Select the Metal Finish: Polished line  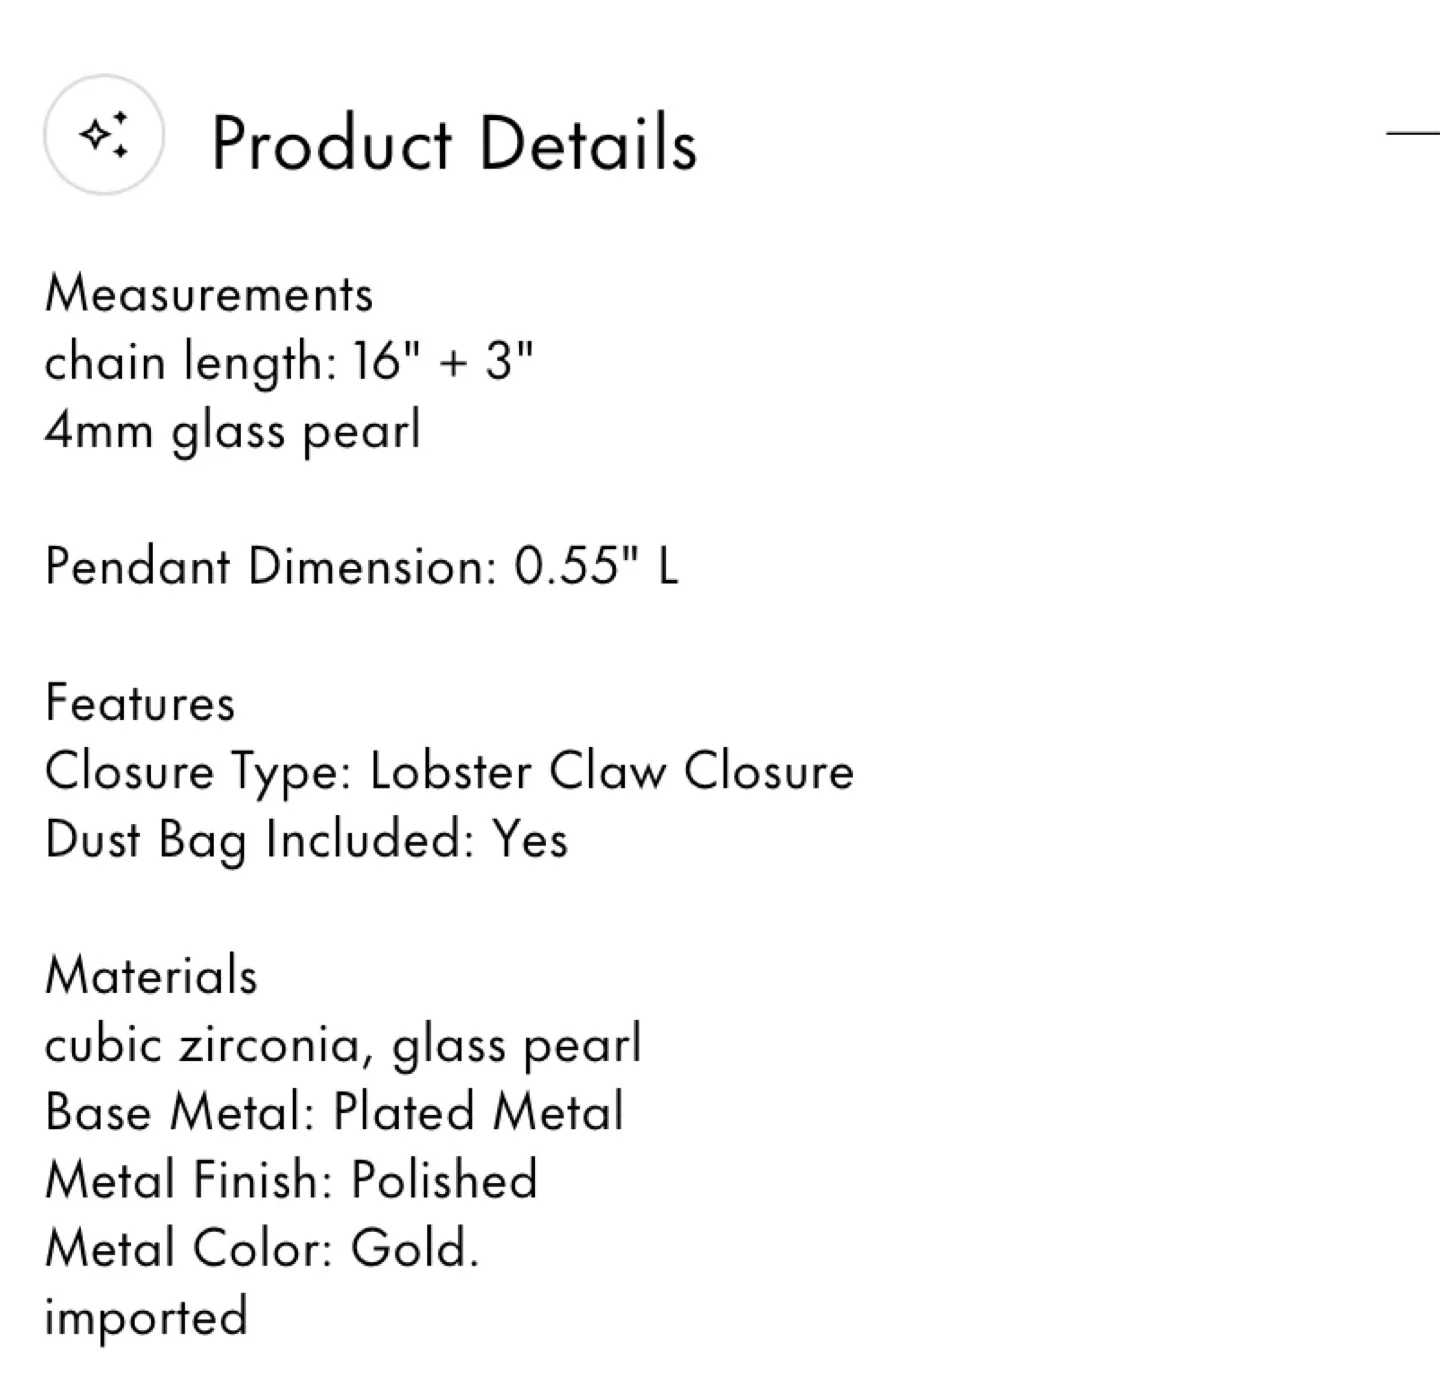(291, 1180)
